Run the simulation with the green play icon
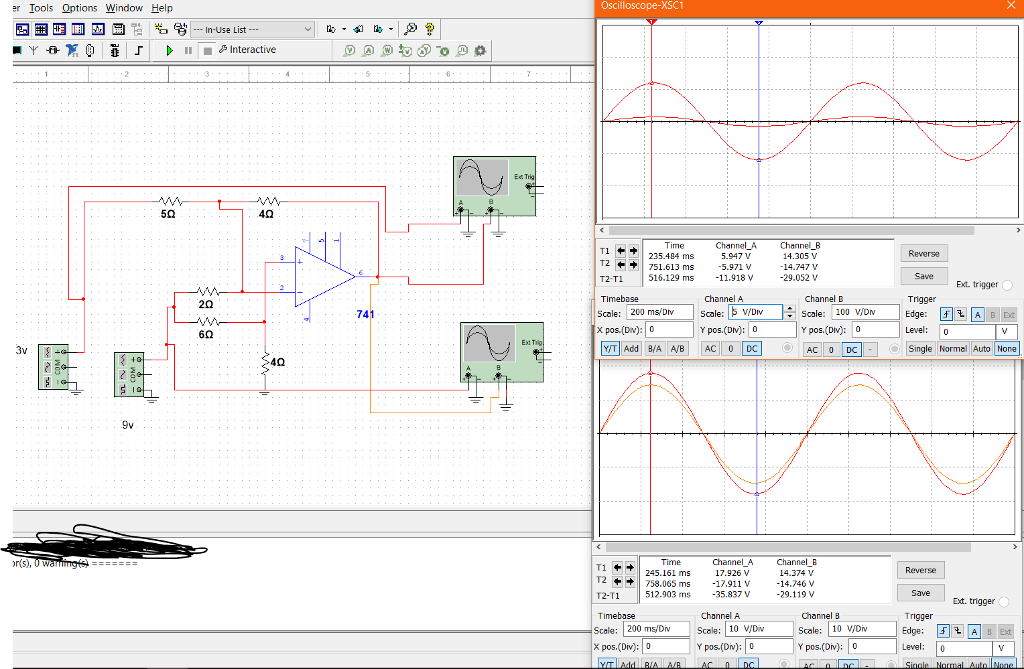Image resolution: width=1024 pixels, height=669 pixels. (169, 50)
